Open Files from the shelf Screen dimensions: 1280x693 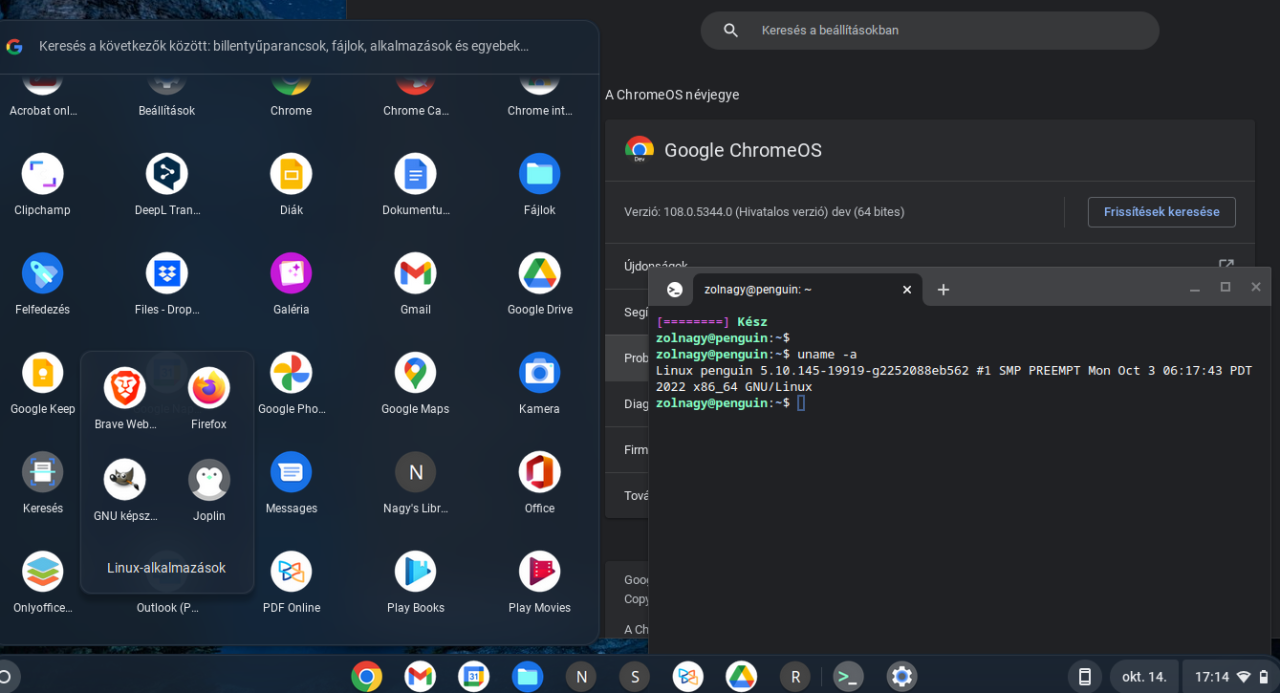coord(527,677)
